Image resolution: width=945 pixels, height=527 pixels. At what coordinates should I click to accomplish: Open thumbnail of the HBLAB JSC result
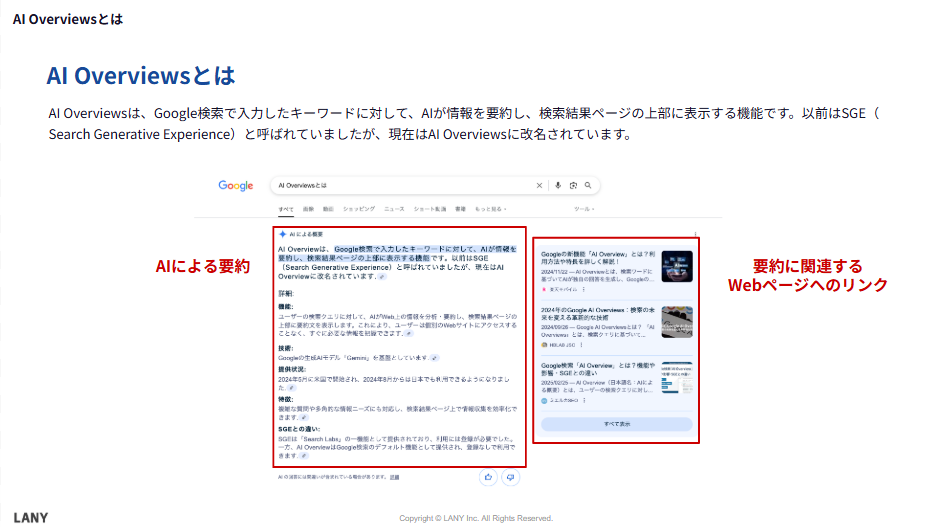[677, 322]
